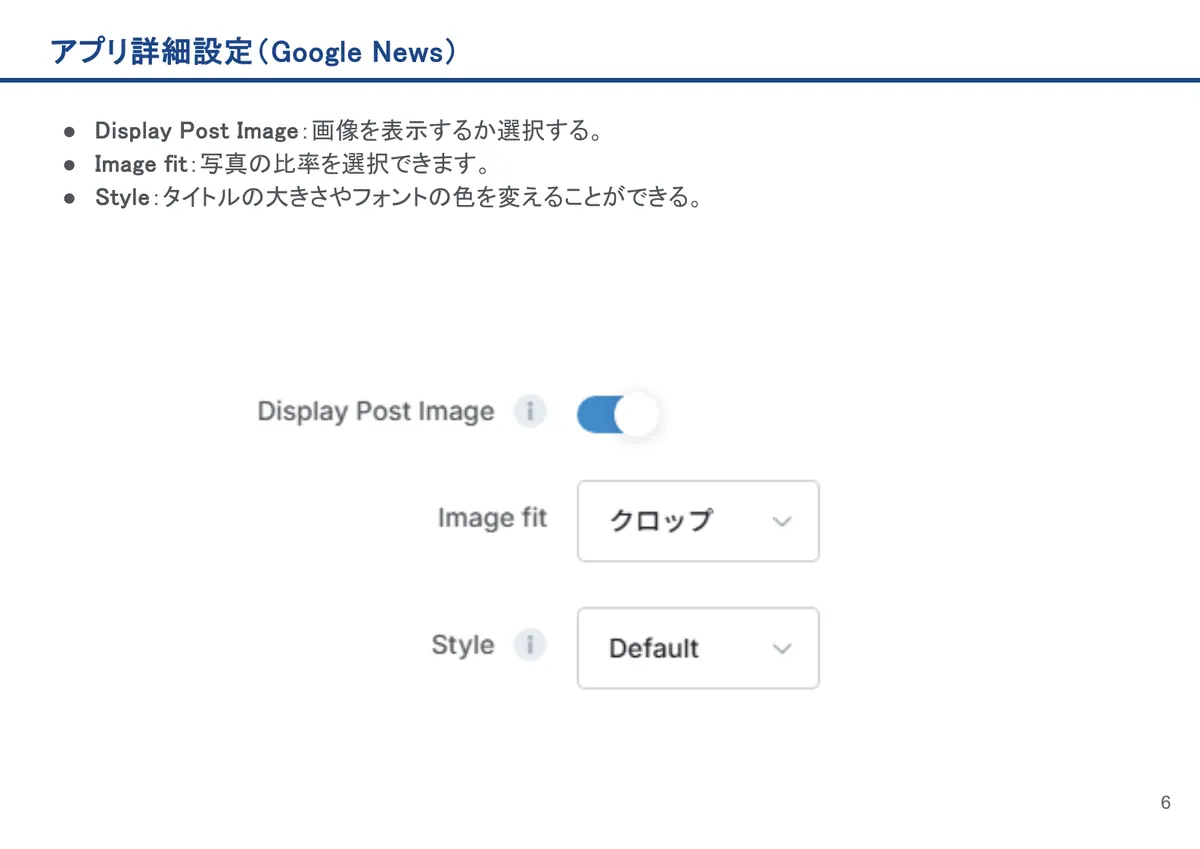Toggle the Display Post Image switch
Viewport: 1200px width, 849px height.
click(618, 414)
